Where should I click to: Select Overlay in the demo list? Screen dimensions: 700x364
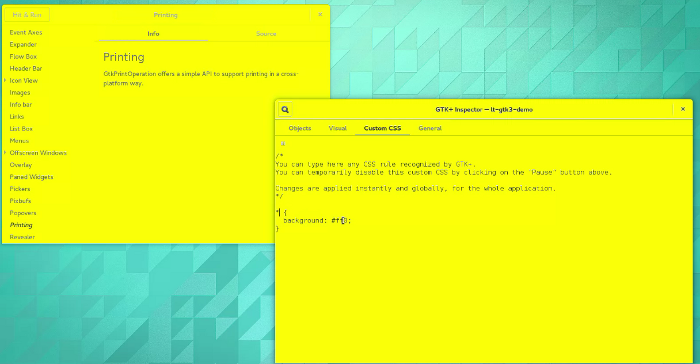click(x=21, y=165)
